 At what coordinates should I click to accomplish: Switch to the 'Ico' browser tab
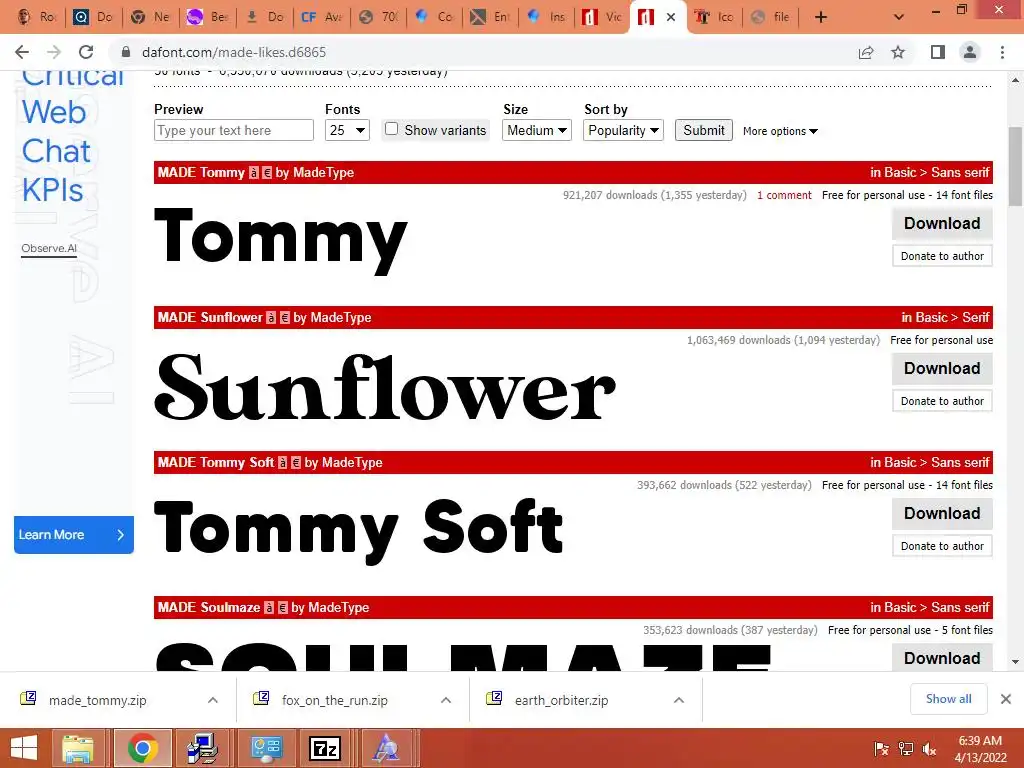coord(713,17)
